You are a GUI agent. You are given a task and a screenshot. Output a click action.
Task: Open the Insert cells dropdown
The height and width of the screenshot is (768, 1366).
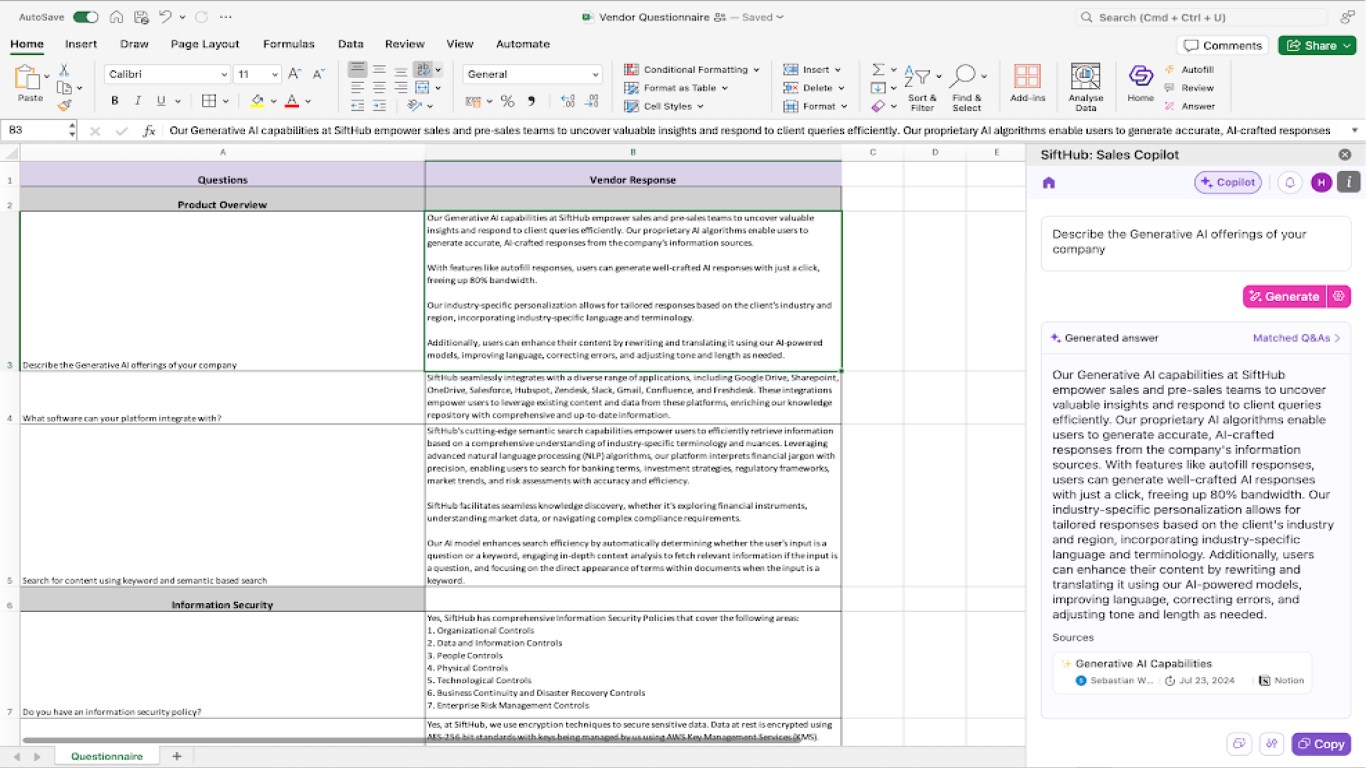[812, 69]
